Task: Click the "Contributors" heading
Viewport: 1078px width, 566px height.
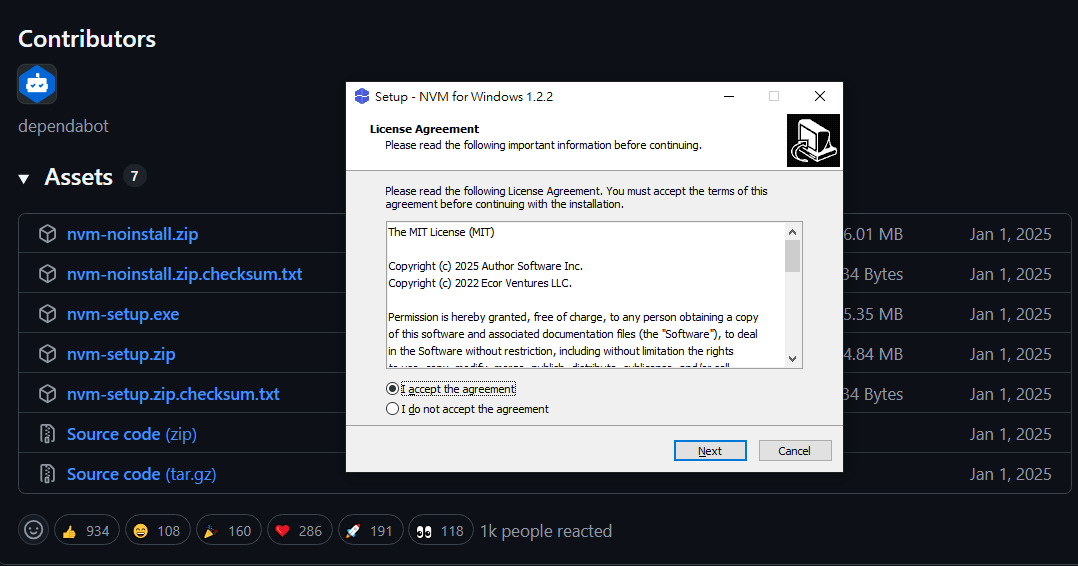Action: [x=87, y=39]
